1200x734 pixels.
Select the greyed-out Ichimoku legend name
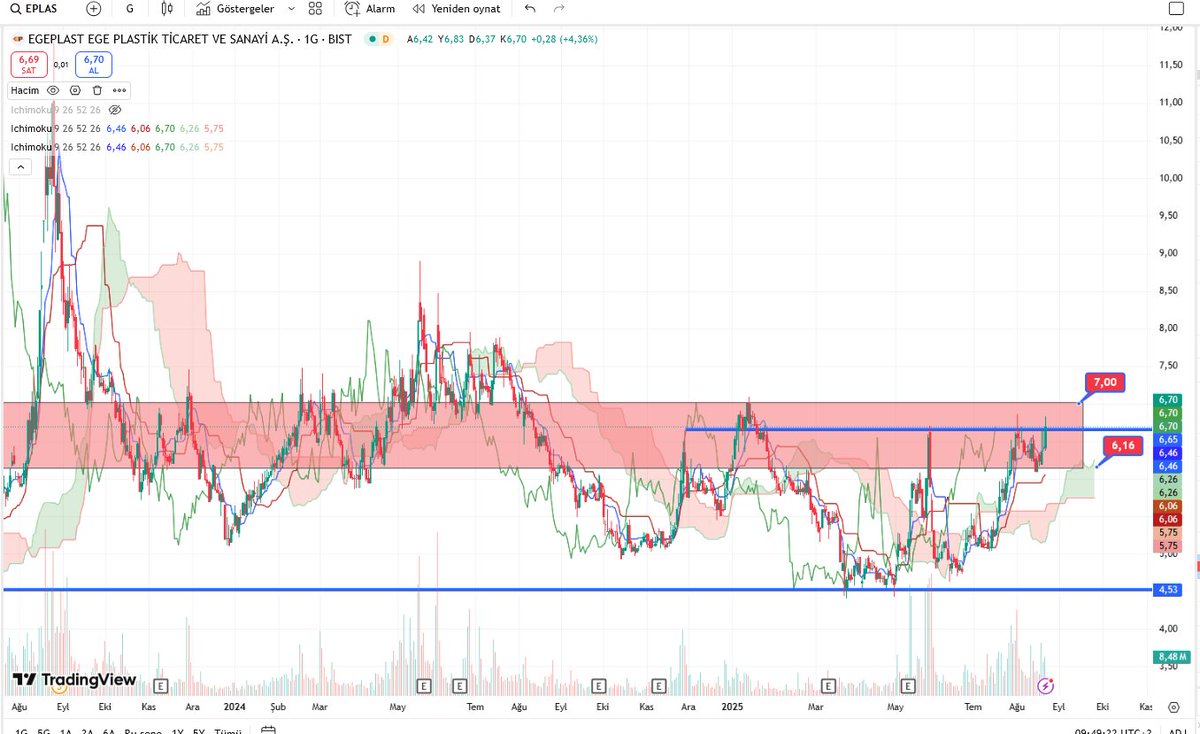pos(31,109)
